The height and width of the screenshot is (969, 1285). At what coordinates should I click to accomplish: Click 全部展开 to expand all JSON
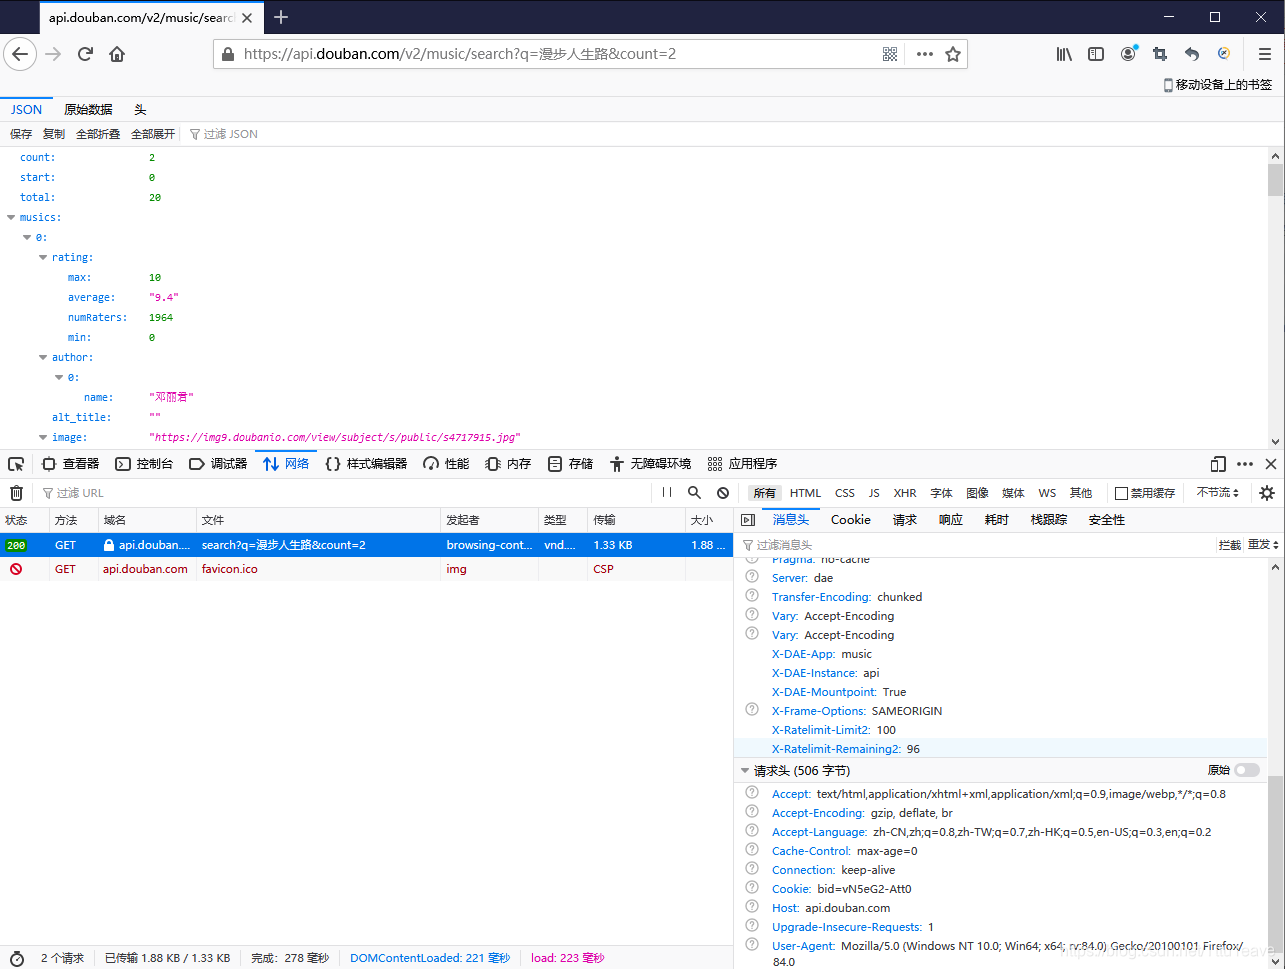click(153, 134)
